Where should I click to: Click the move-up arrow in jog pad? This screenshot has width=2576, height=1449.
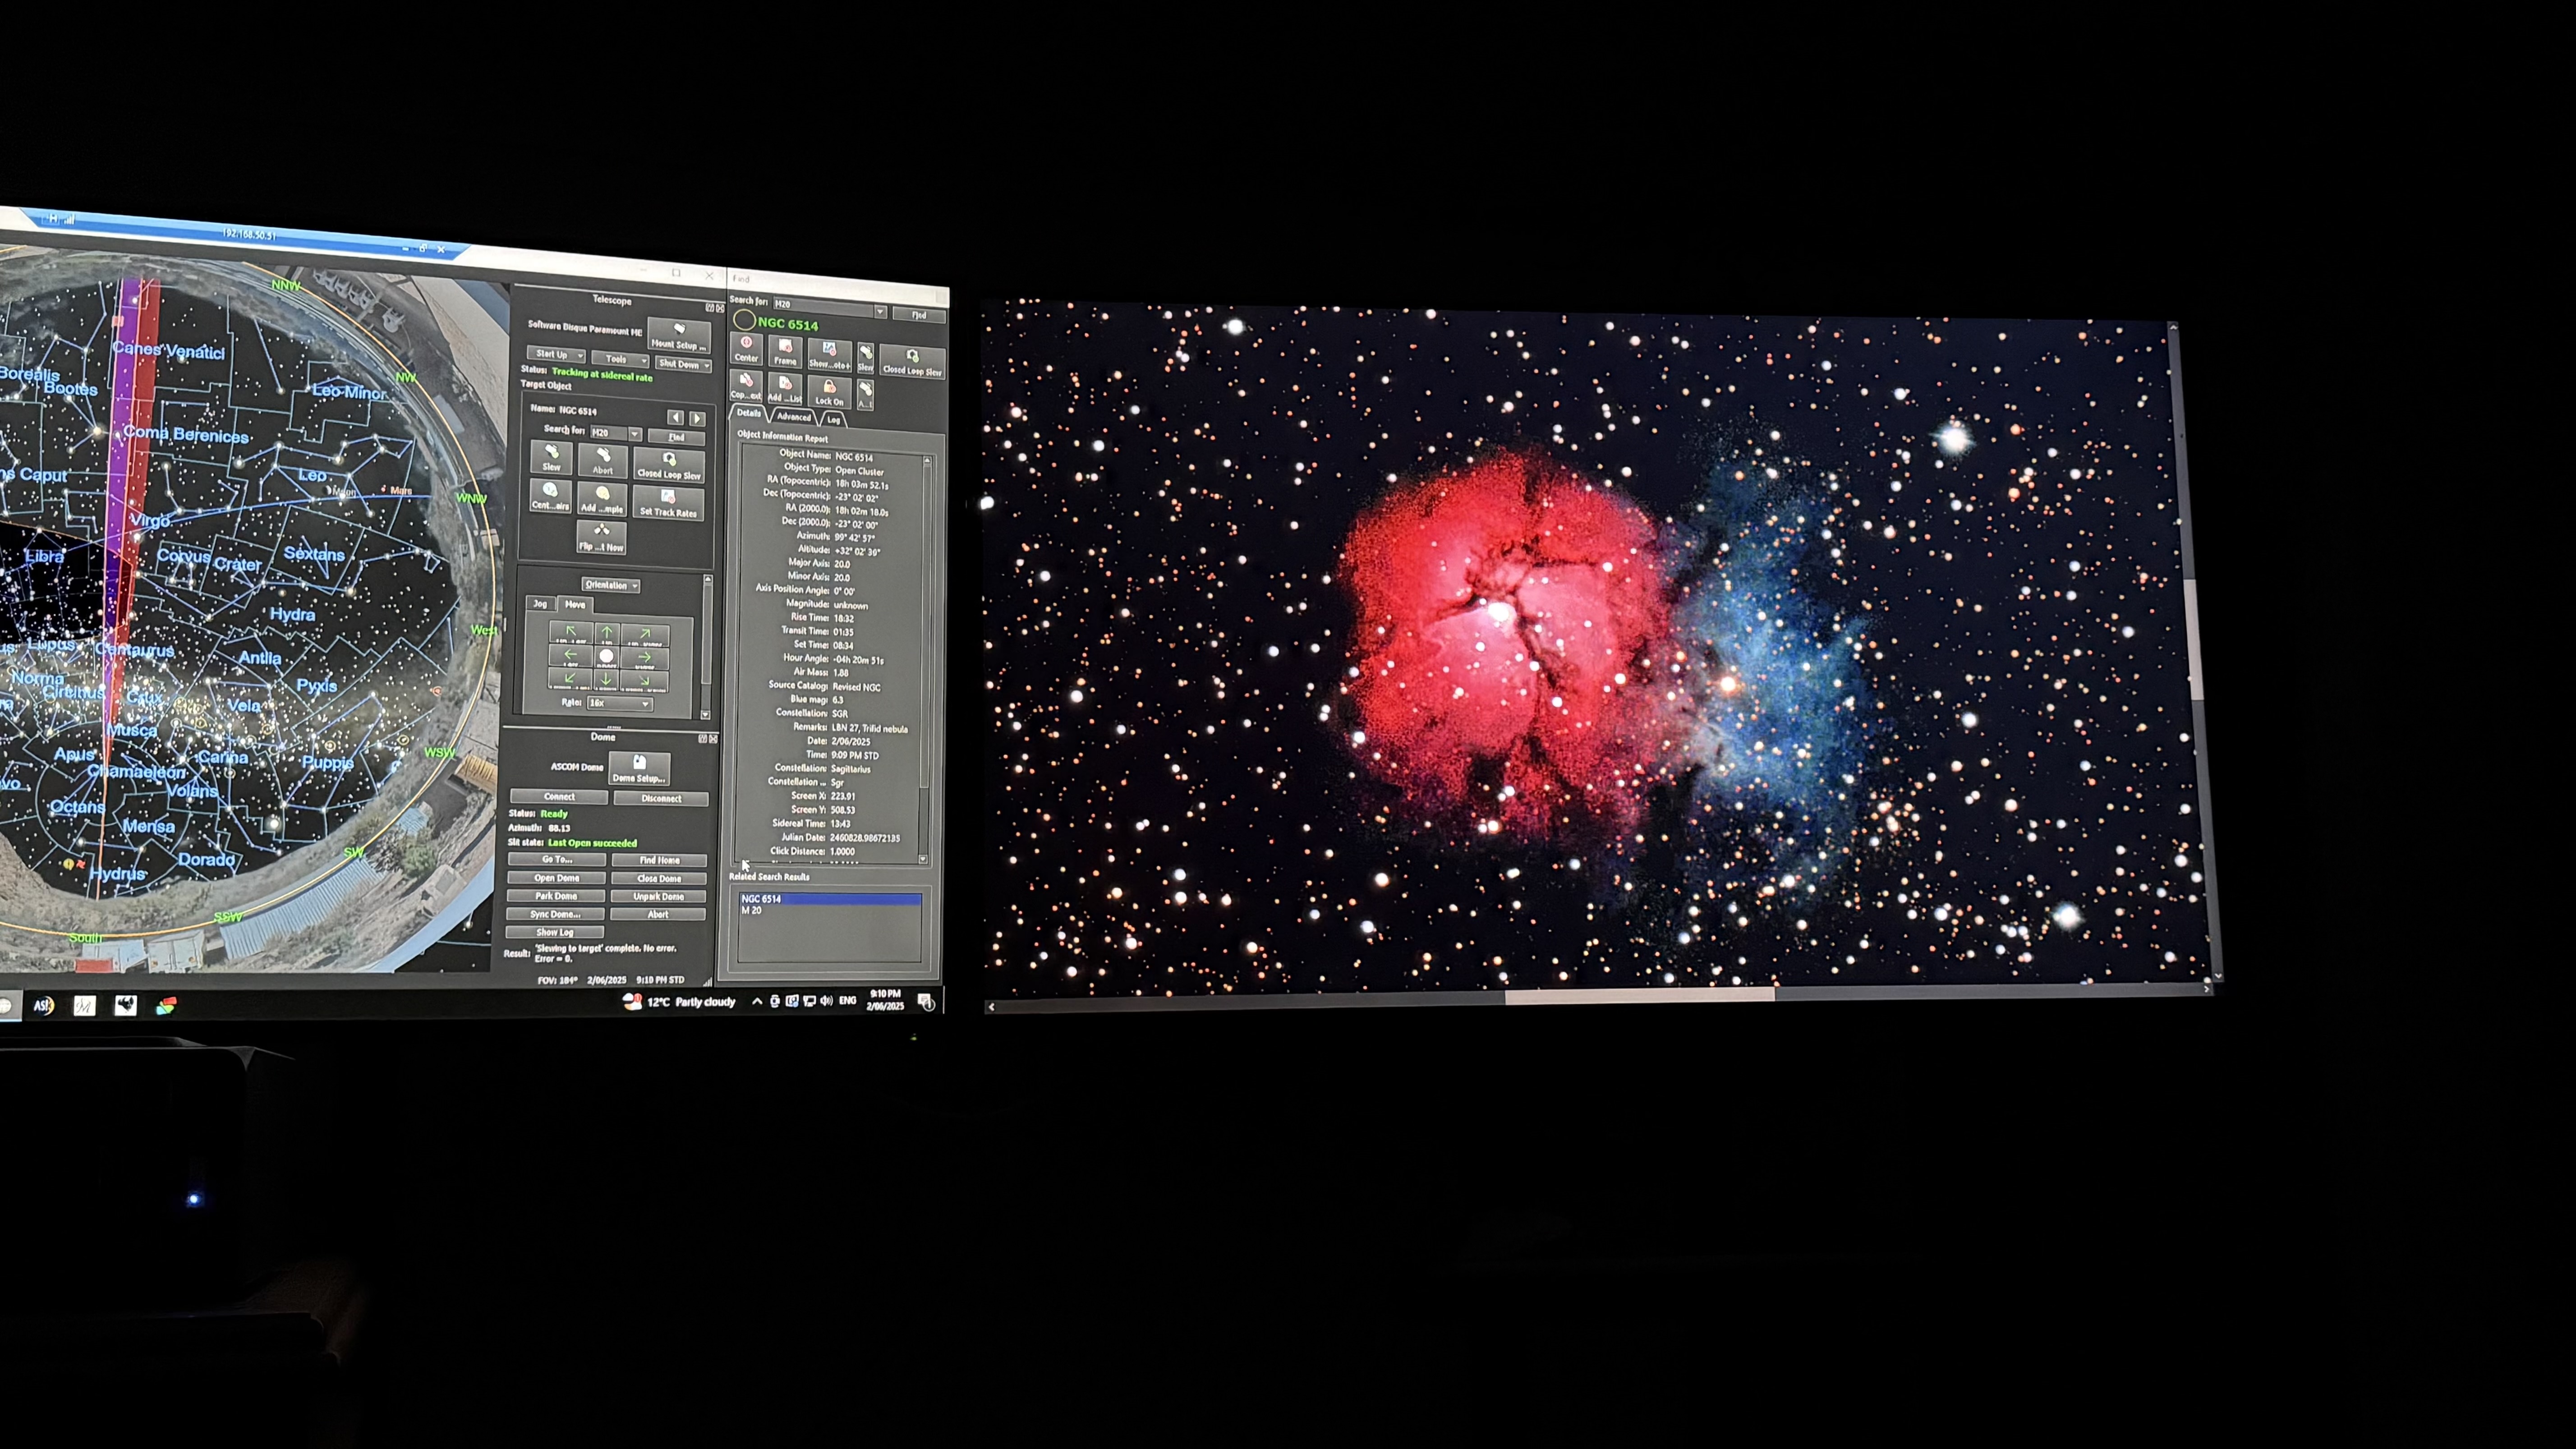coord(607,633)
